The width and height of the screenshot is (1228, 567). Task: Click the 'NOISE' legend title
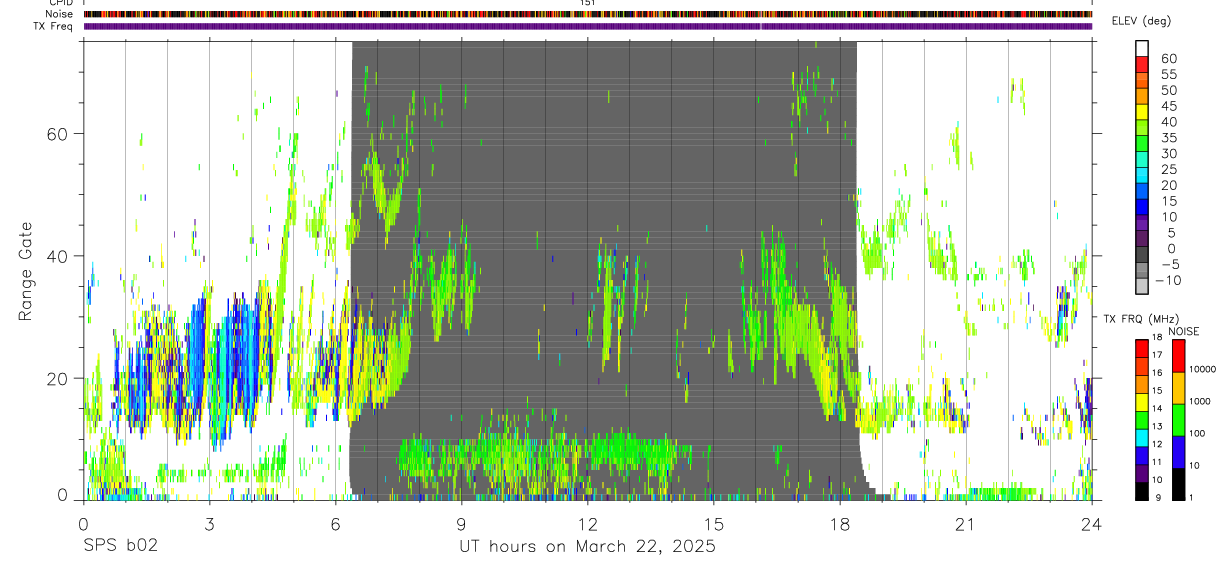point(1183,331)
